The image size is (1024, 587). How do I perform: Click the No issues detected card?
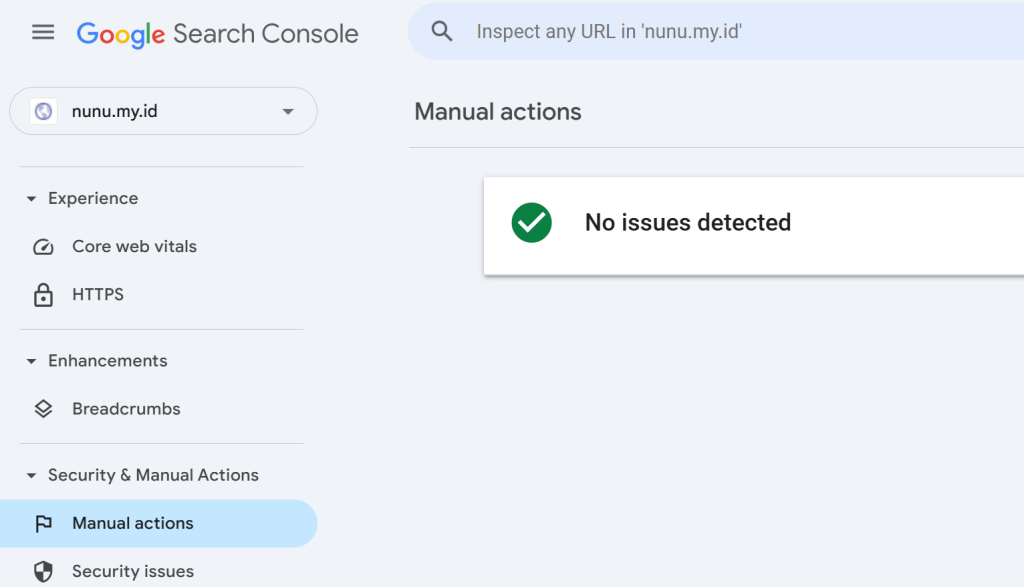[x=754, y=226]
